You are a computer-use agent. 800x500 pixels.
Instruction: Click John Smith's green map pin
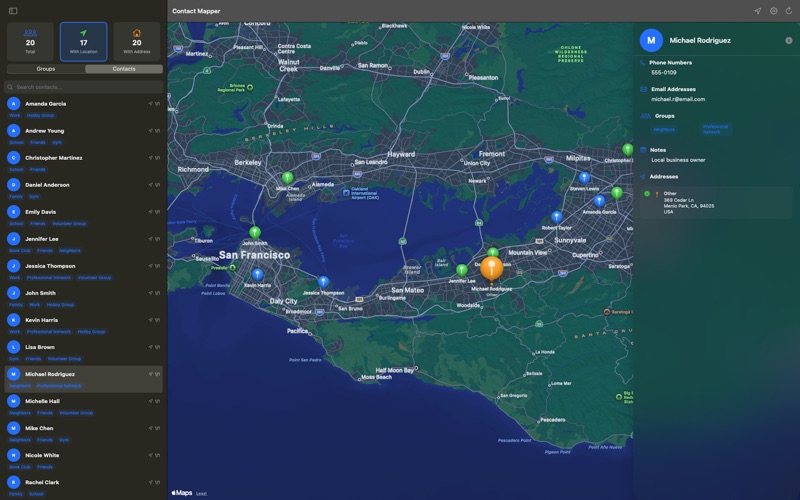pyautogui.click(x=255, y=232)
